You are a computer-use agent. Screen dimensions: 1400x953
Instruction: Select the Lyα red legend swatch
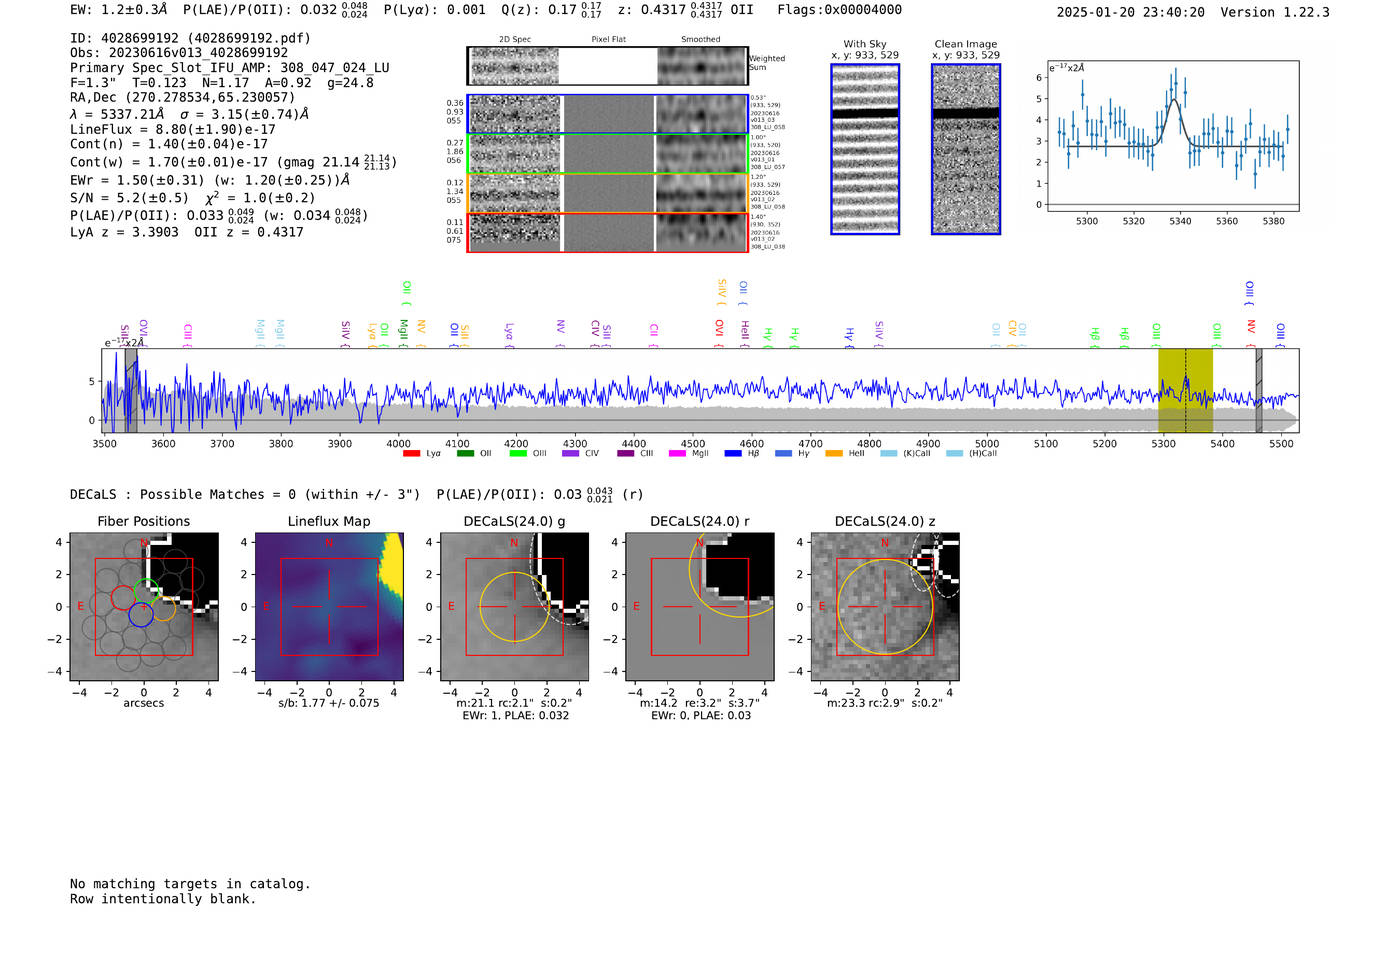411,454
